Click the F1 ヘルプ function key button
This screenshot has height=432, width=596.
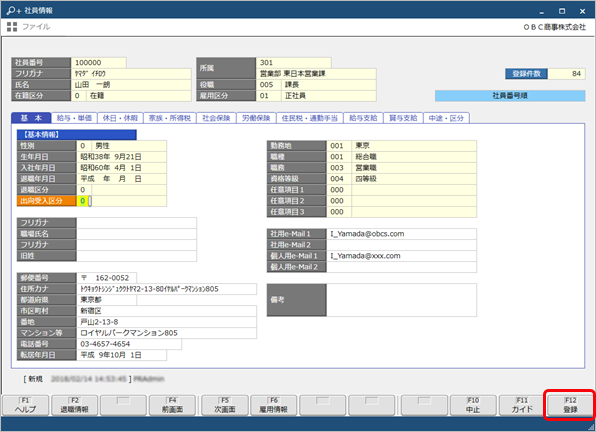pyautogui.click(x=25, y=405)
